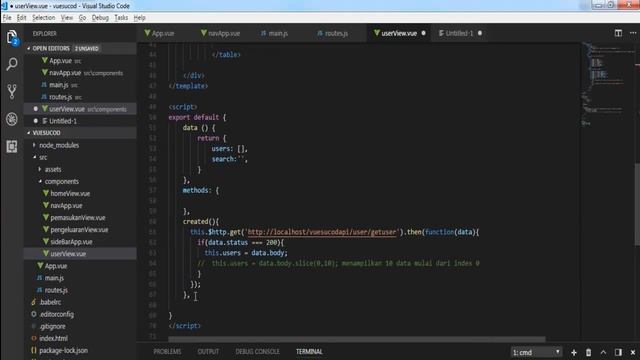Open the Edit menu
The height and width of the screenshot is (360, 640).
tap(21, 18)
